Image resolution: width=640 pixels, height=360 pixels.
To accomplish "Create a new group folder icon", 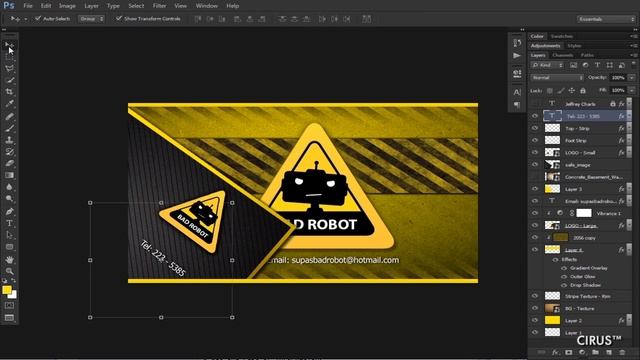I will click(596, 352).
